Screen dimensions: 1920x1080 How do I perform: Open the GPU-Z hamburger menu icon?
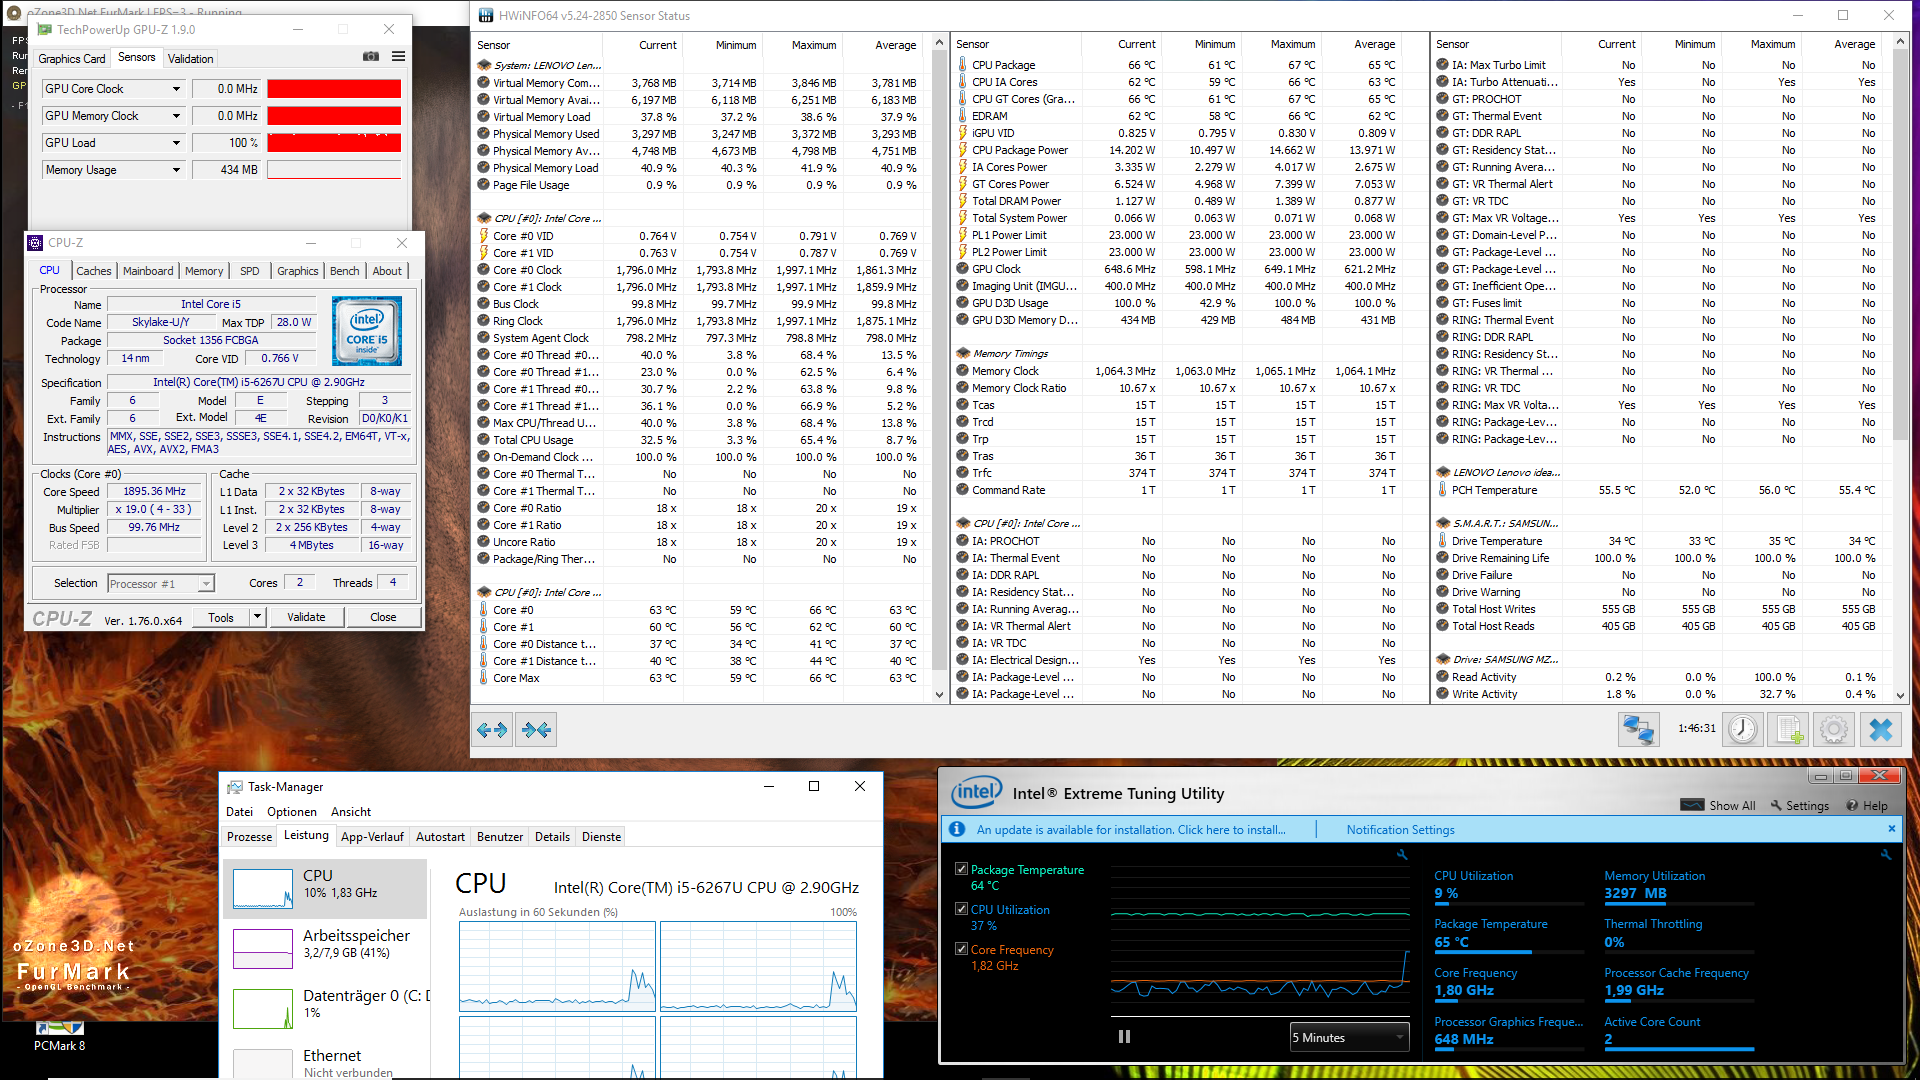click(x=398, y=57)
